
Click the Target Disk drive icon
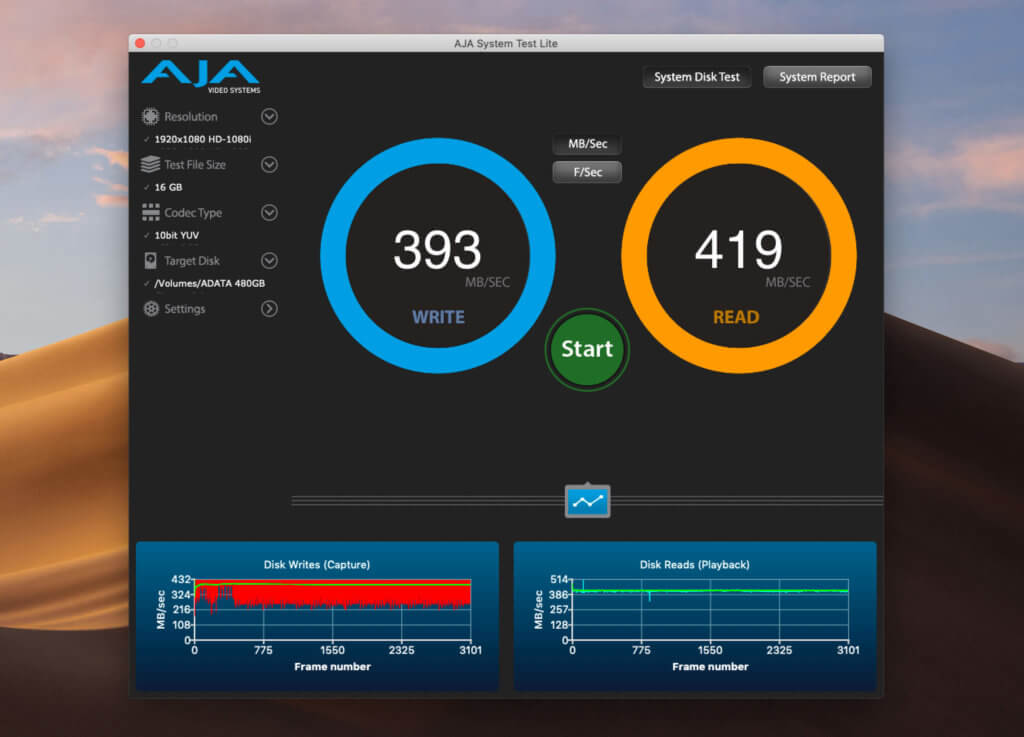pyautogui.click(x=151, y=260)
